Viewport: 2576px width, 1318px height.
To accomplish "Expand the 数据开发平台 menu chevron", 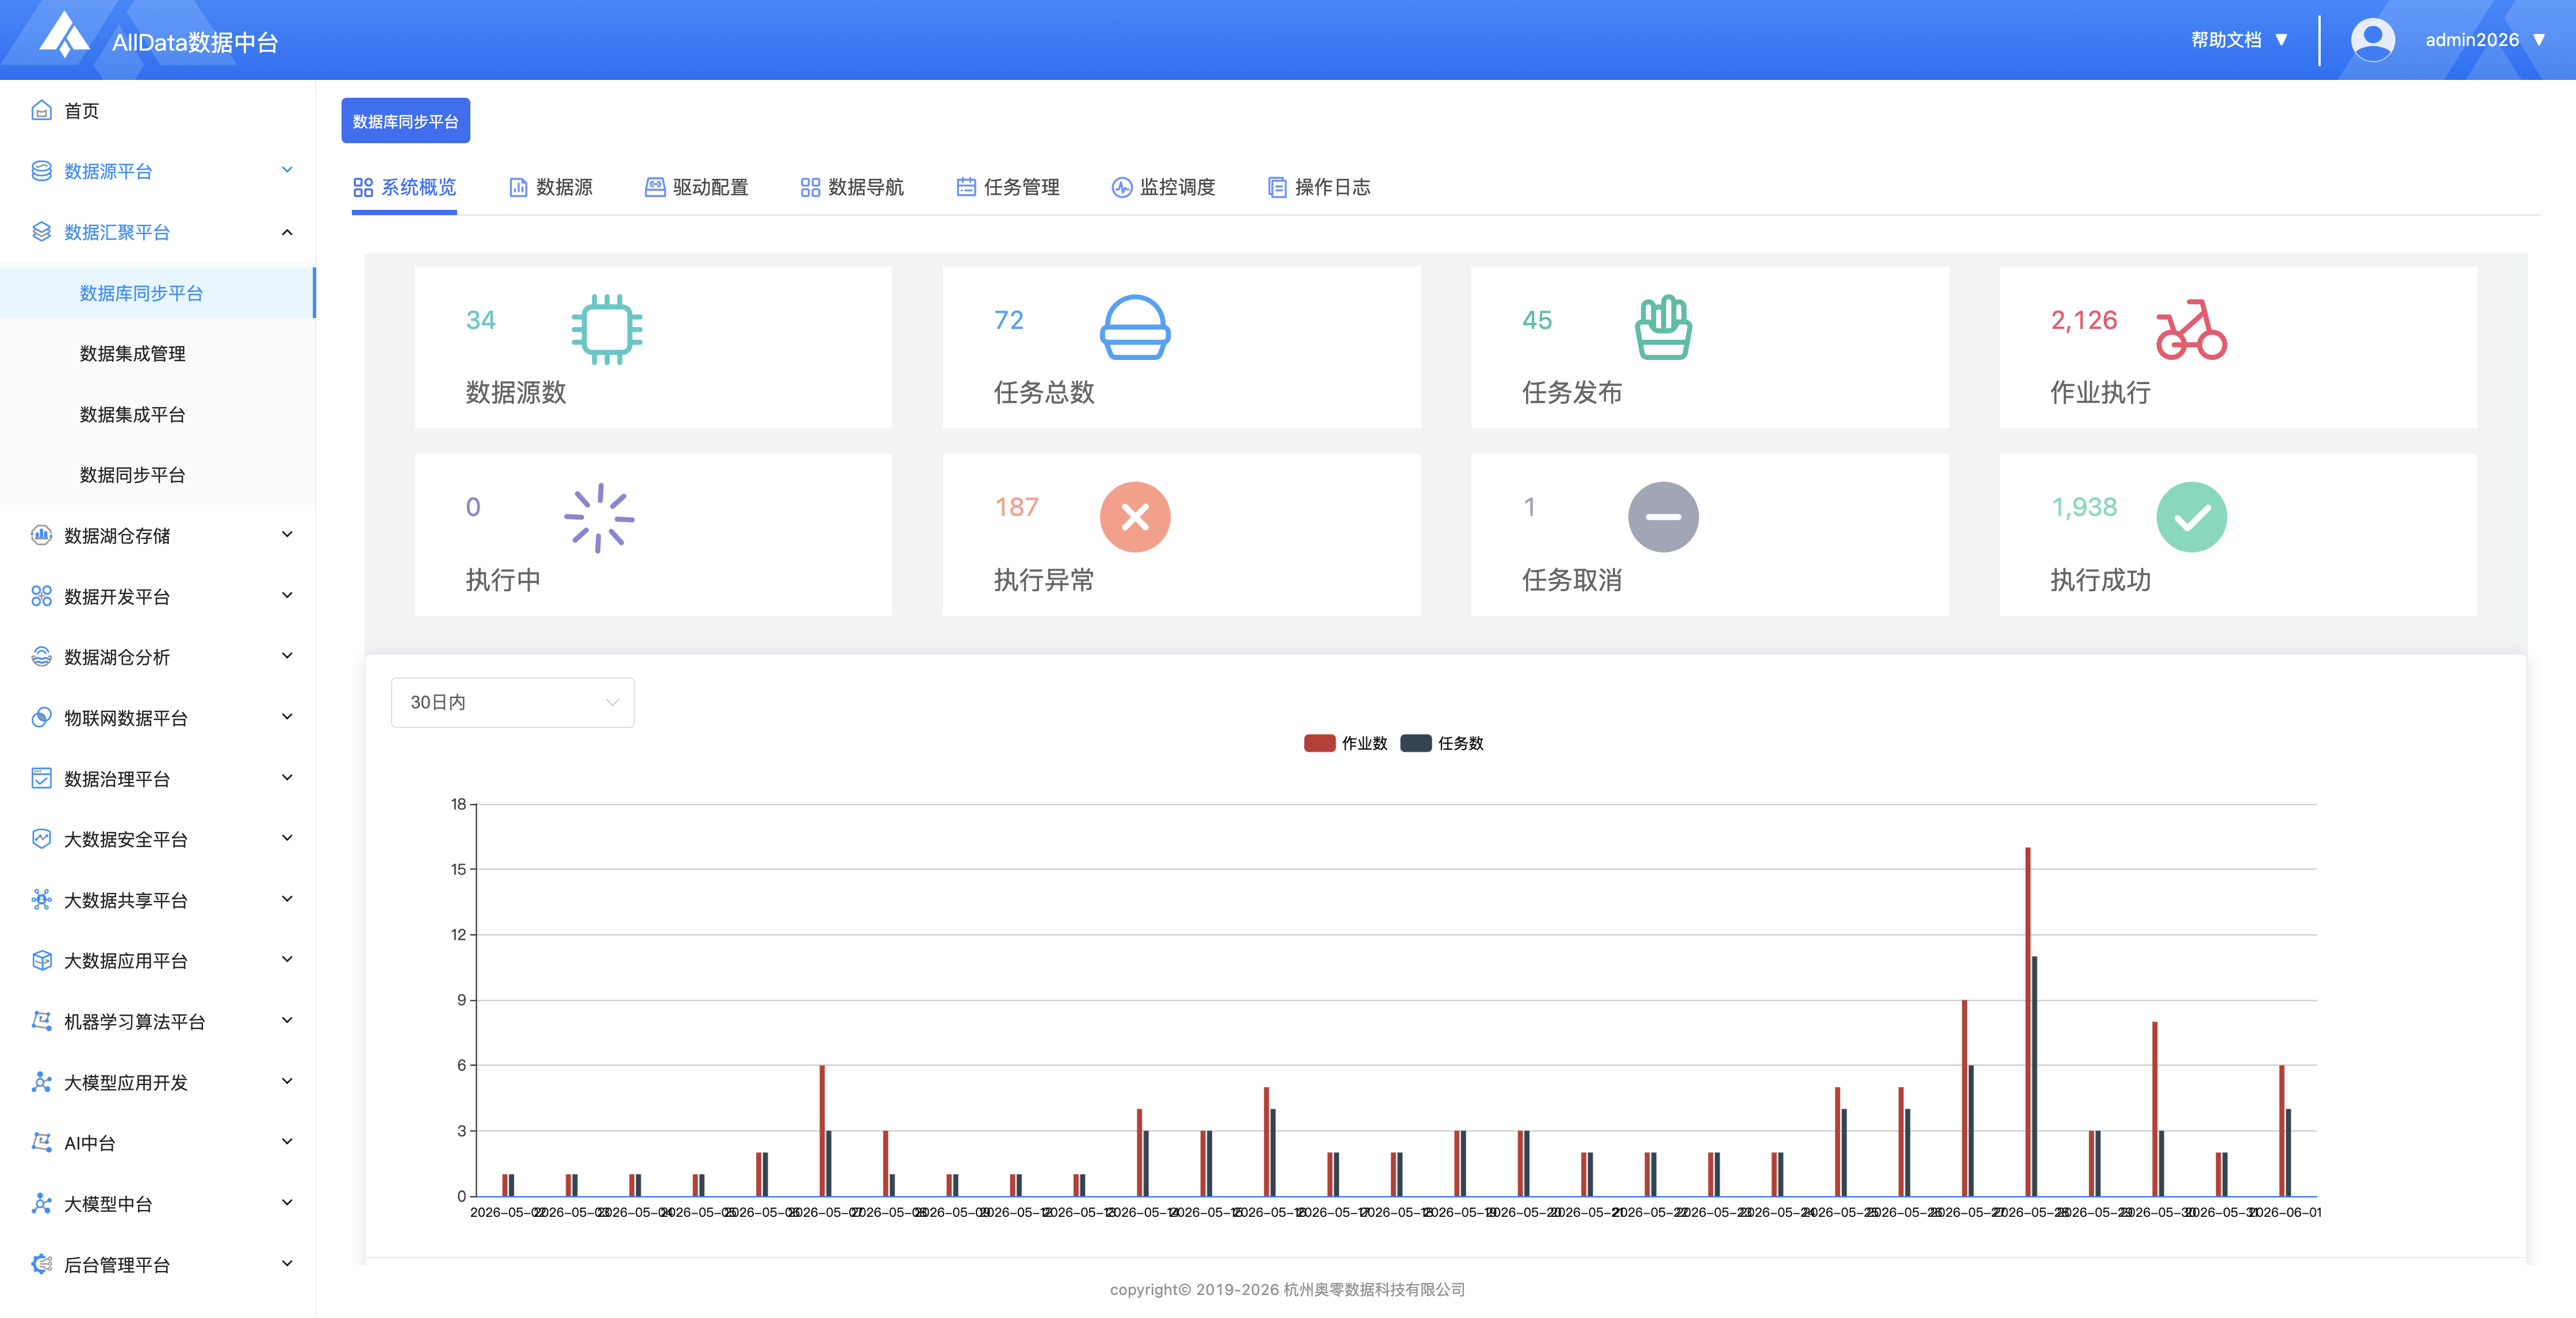I will point(287,596).
